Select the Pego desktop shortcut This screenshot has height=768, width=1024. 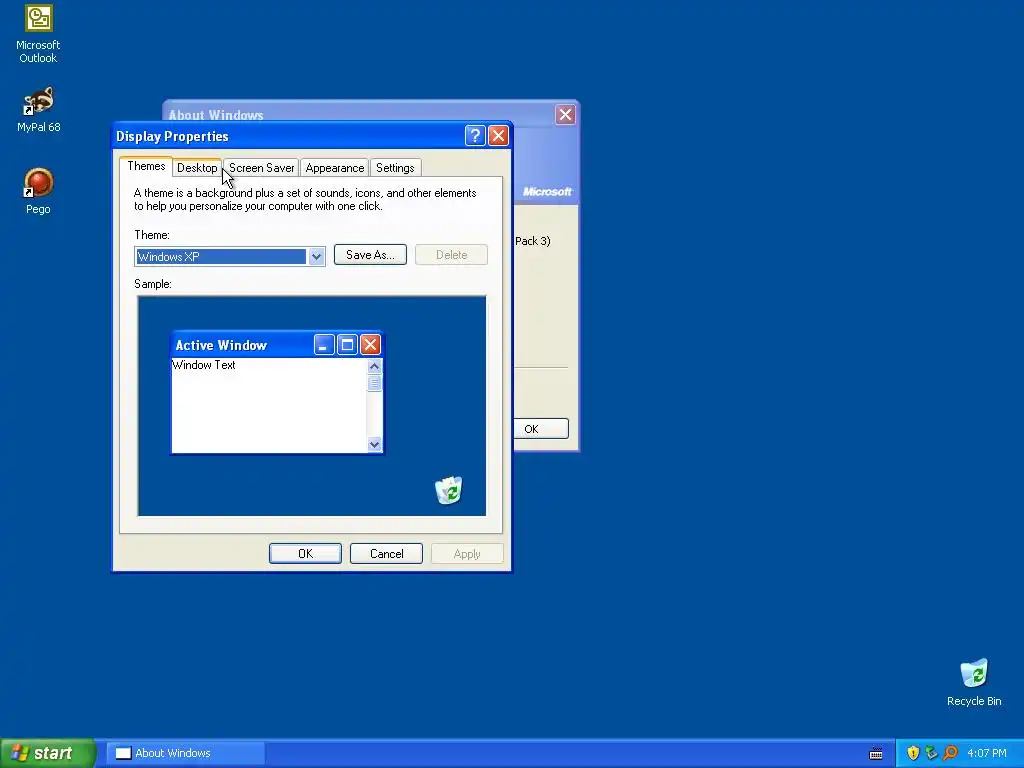click(38, 191)
